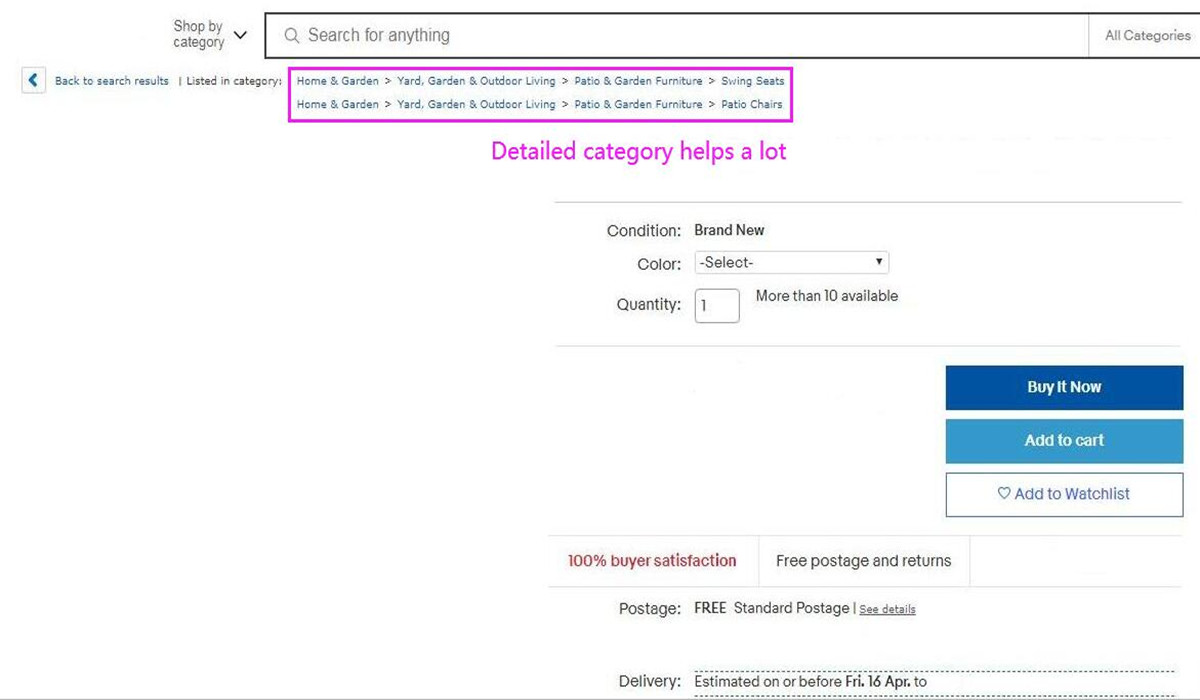Click the Buy It Now button
Screen dimensions: 1200x700
[x=1064, y=387]
